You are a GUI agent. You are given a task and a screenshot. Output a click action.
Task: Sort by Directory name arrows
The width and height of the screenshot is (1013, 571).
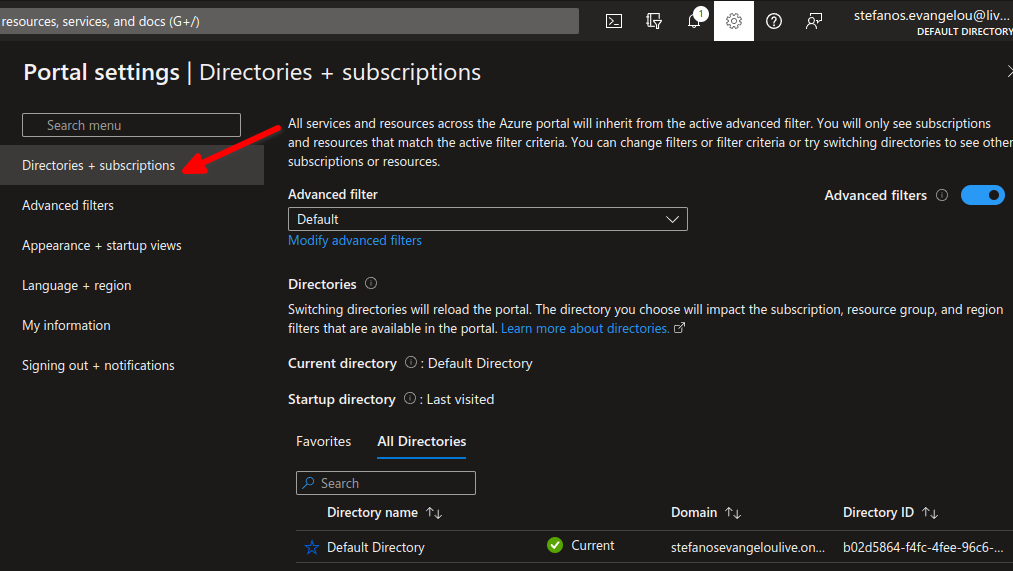434,513
